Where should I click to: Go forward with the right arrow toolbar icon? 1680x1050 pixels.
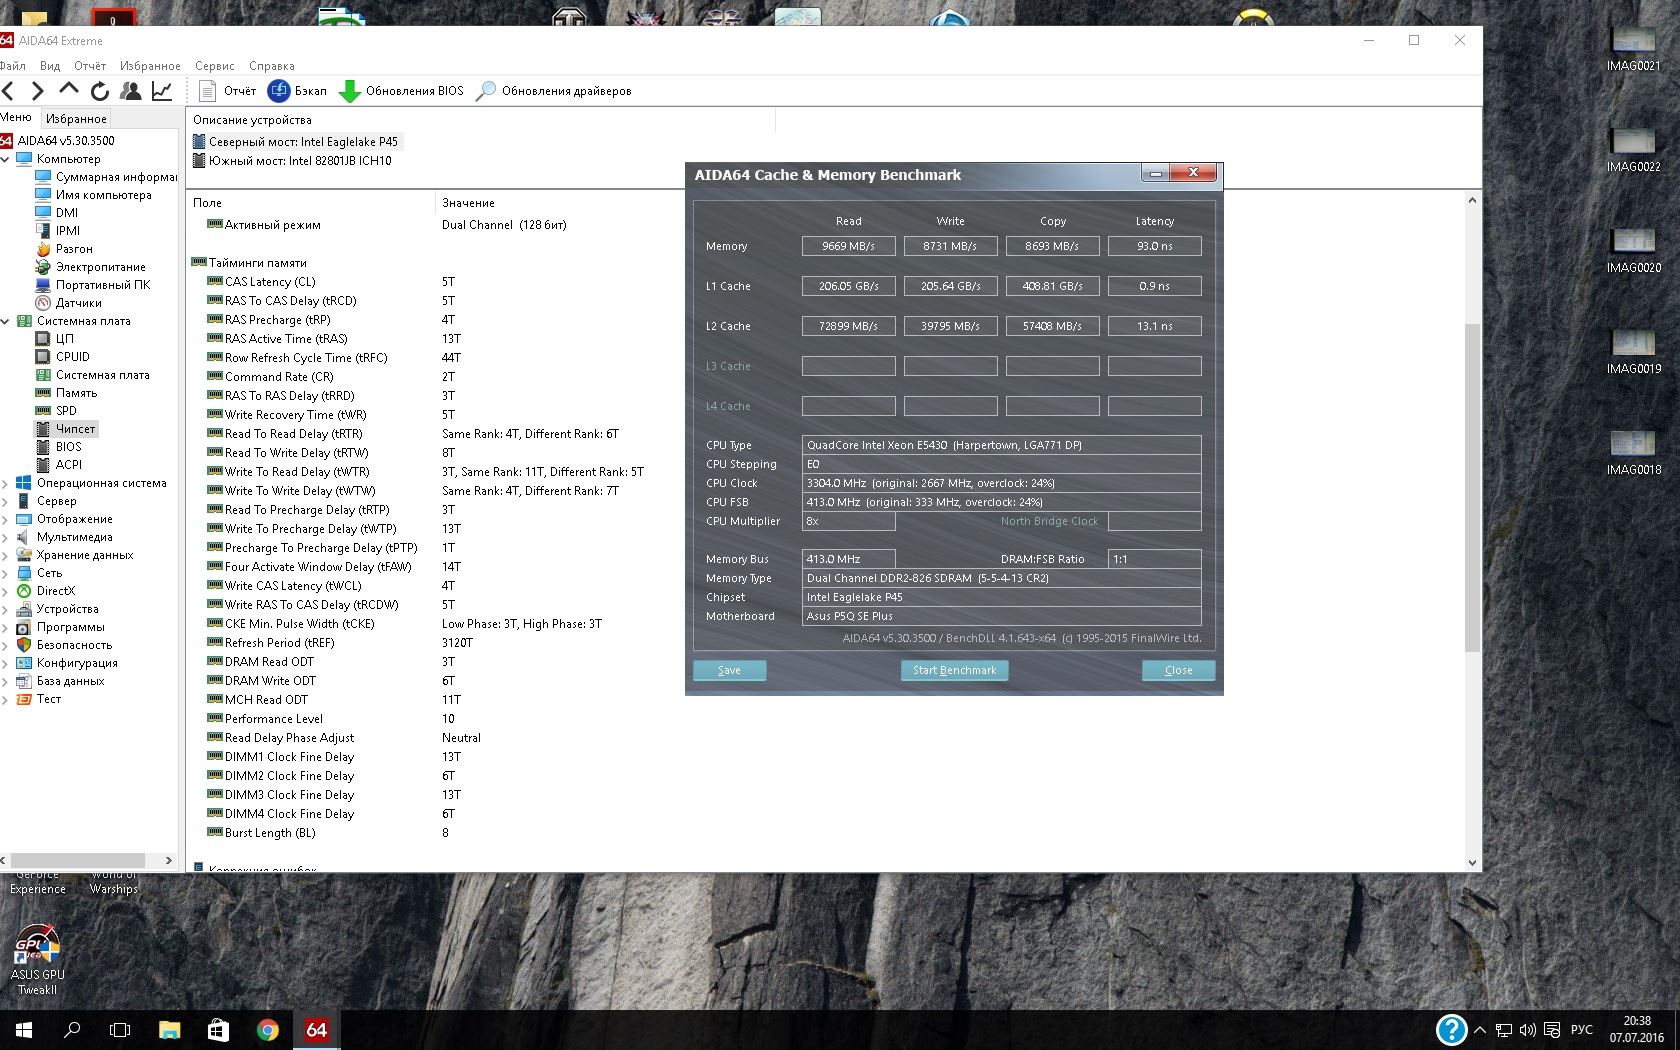pyautogui.click(x=38, y=91)
